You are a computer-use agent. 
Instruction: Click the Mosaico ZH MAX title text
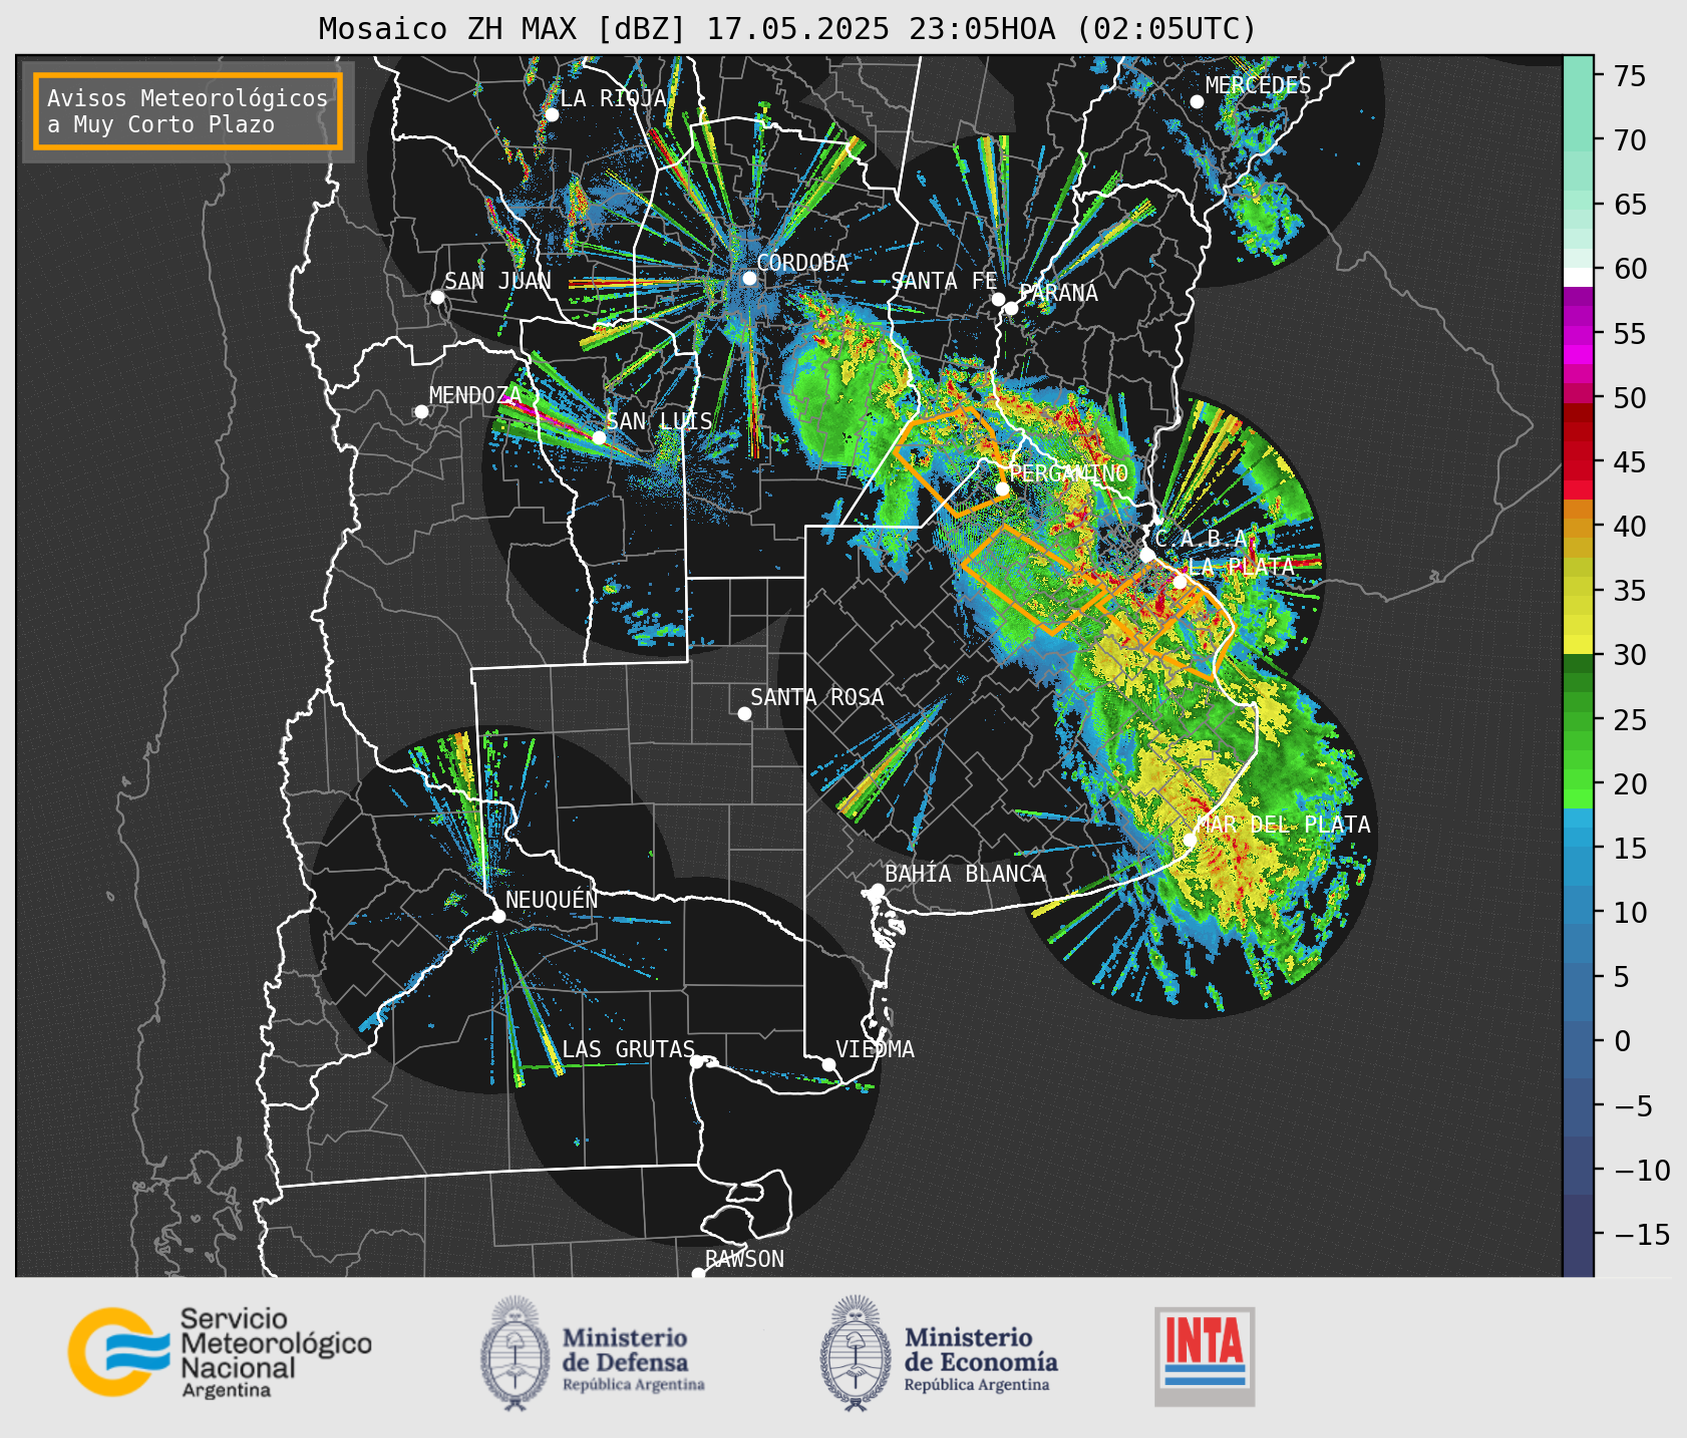click(787, 28)
